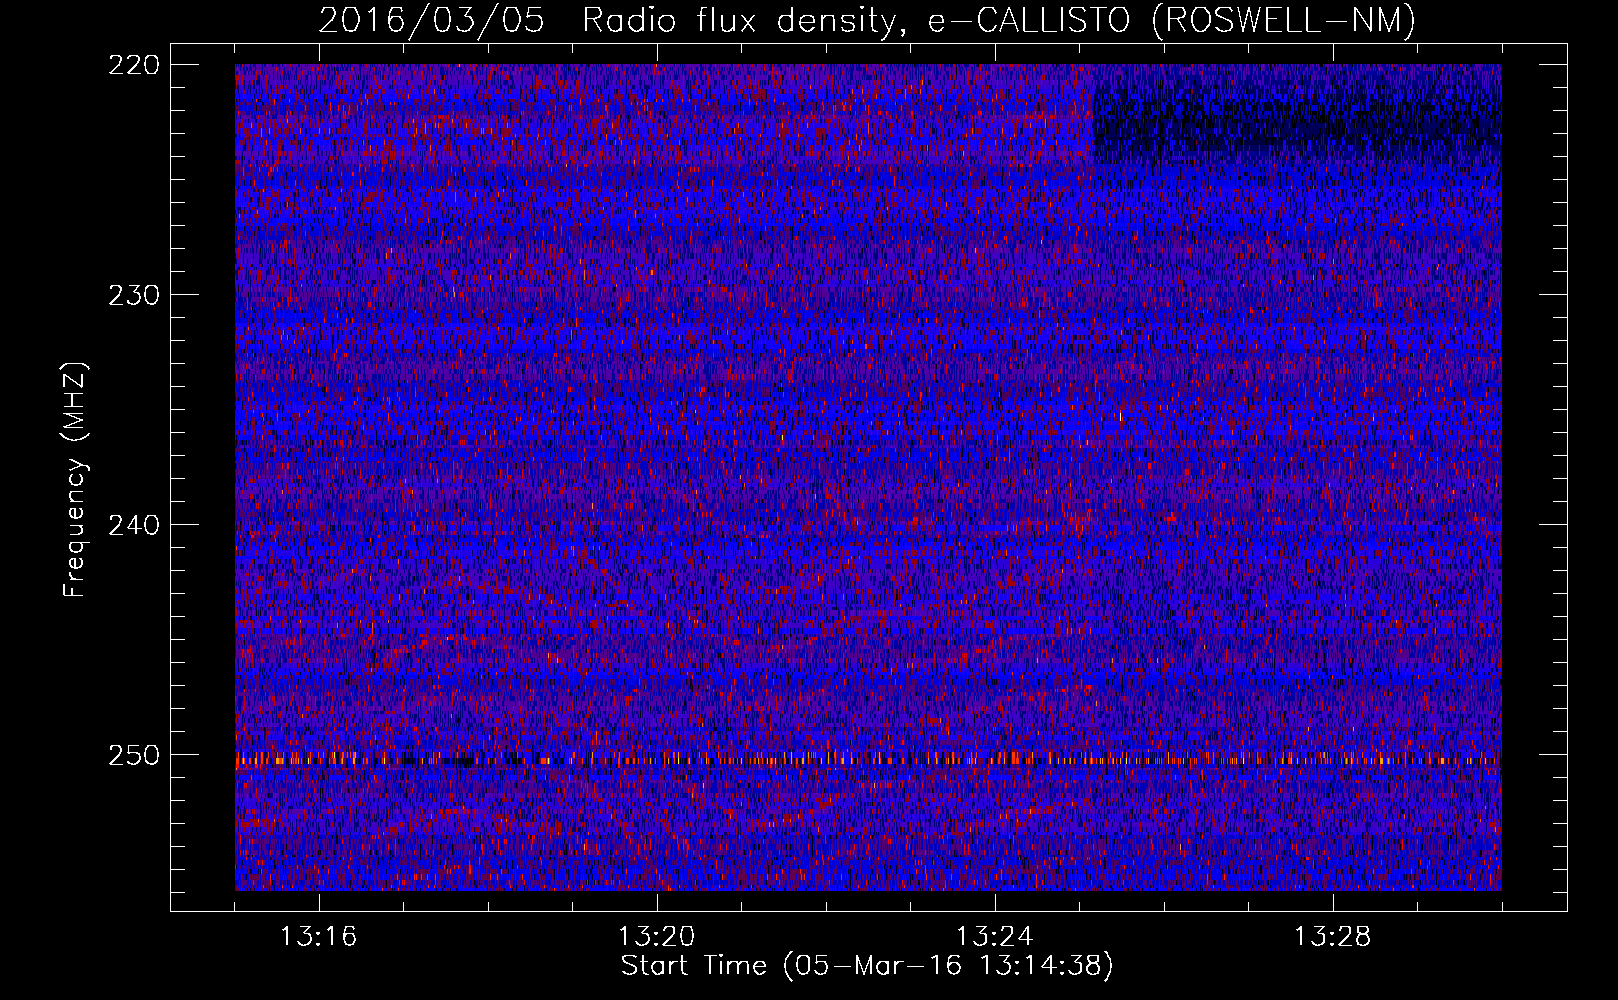Click the 220 frequency tick label
Viewport: 1618px width, 1000px height.
click(133, 65)
